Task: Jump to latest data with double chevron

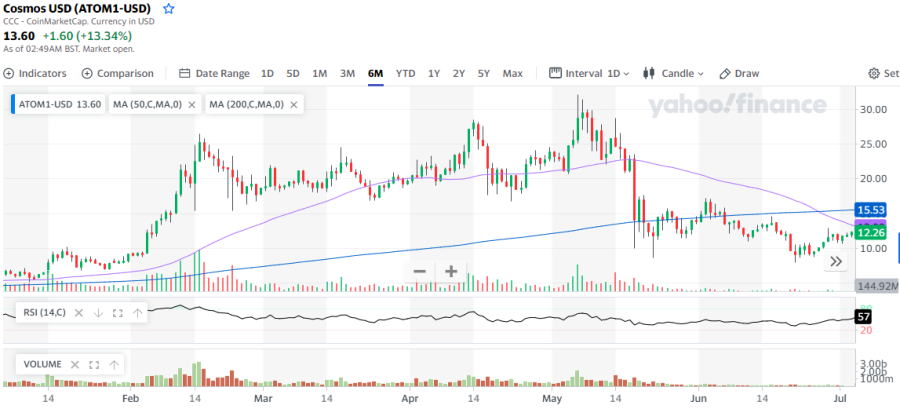Action: pos(836,262)
